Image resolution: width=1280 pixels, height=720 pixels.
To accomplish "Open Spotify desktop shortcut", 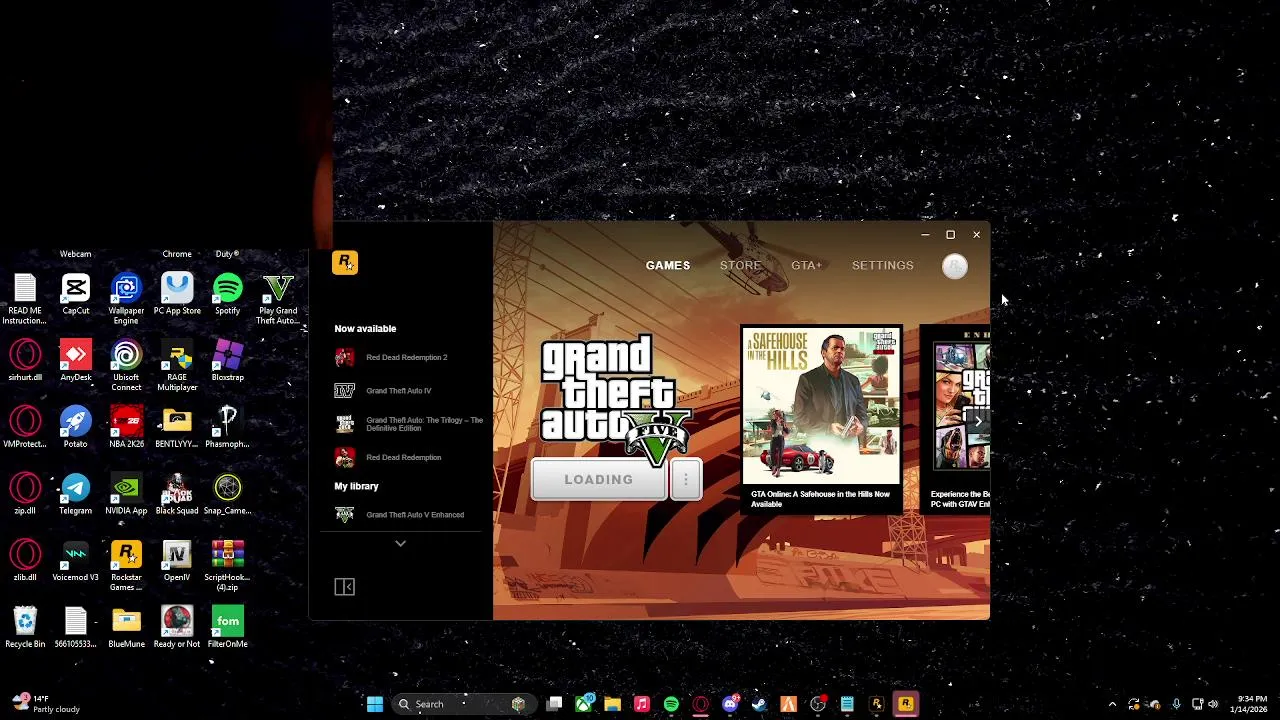I will pos(227,294).
